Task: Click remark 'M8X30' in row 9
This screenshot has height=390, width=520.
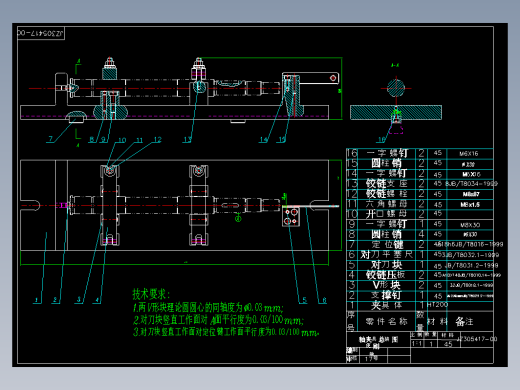Action: [470, 225]
